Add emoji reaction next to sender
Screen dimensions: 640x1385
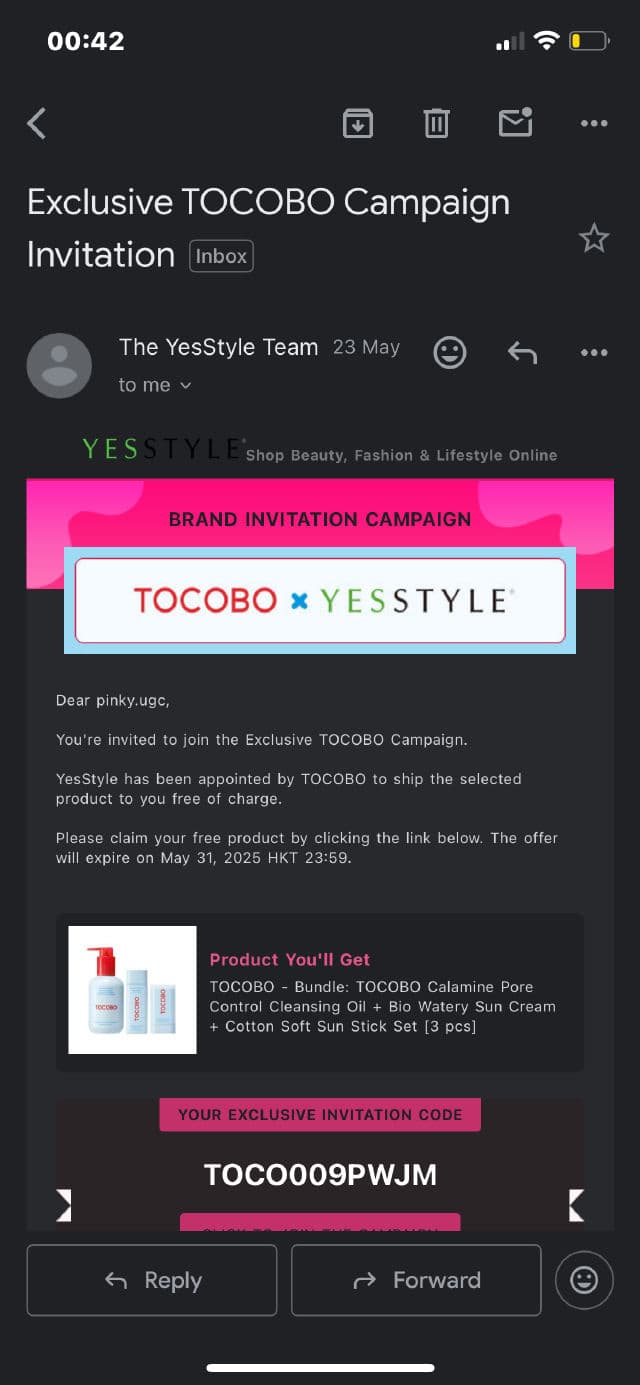450,352
